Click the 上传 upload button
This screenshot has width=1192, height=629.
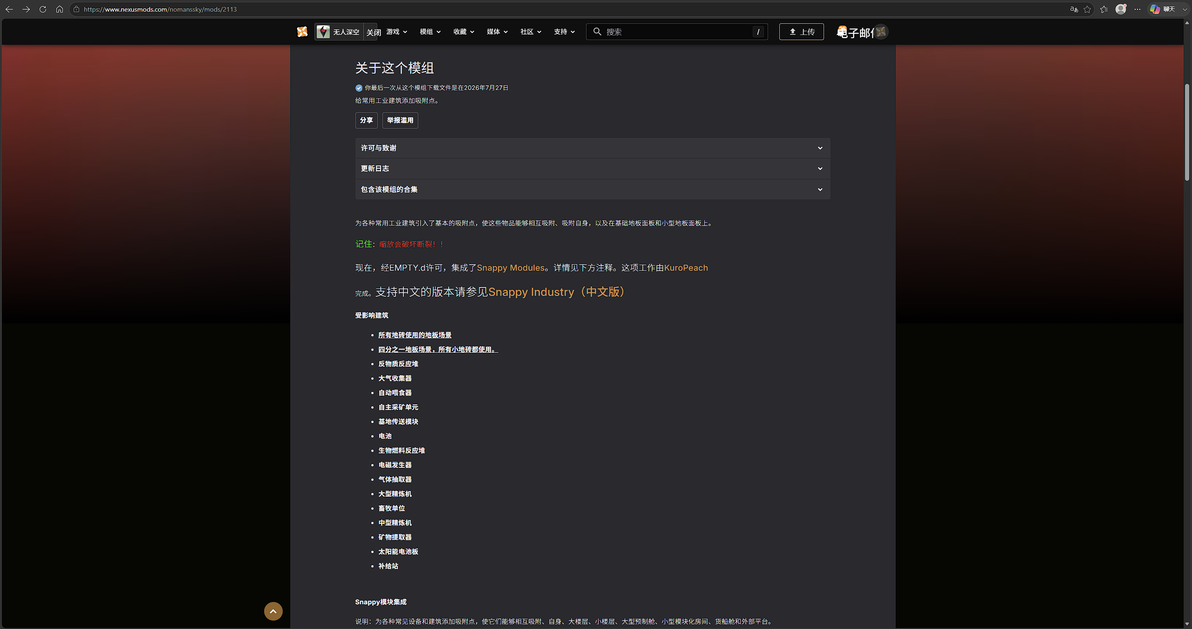pyautogui.click(x=801, y=32)
